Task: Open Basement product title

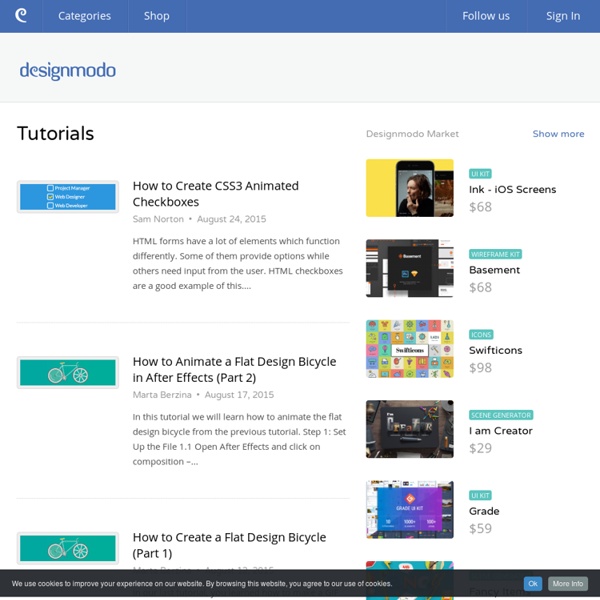Action: [x=494, y=270]
